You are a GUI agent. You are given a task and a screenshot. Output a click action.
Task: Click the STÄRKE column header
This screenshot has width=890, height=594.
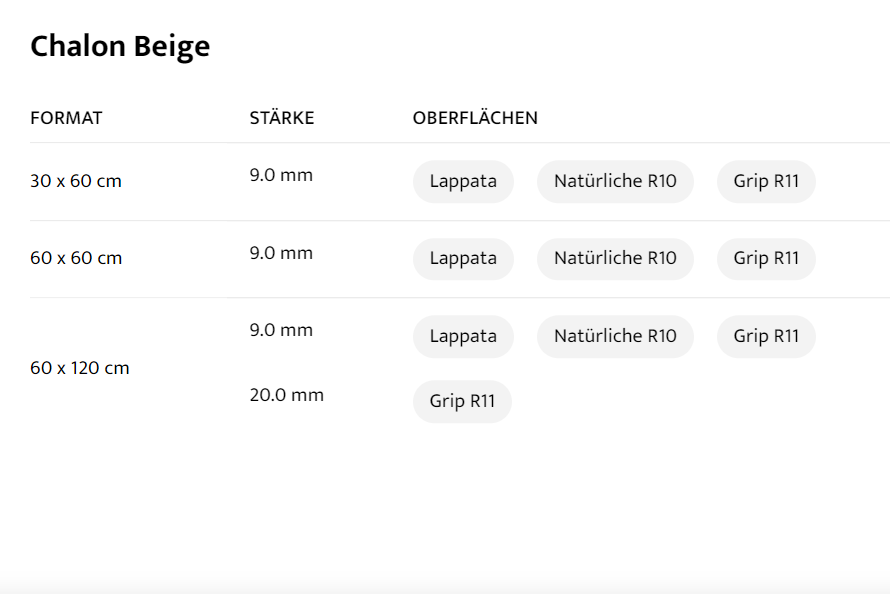282,118
